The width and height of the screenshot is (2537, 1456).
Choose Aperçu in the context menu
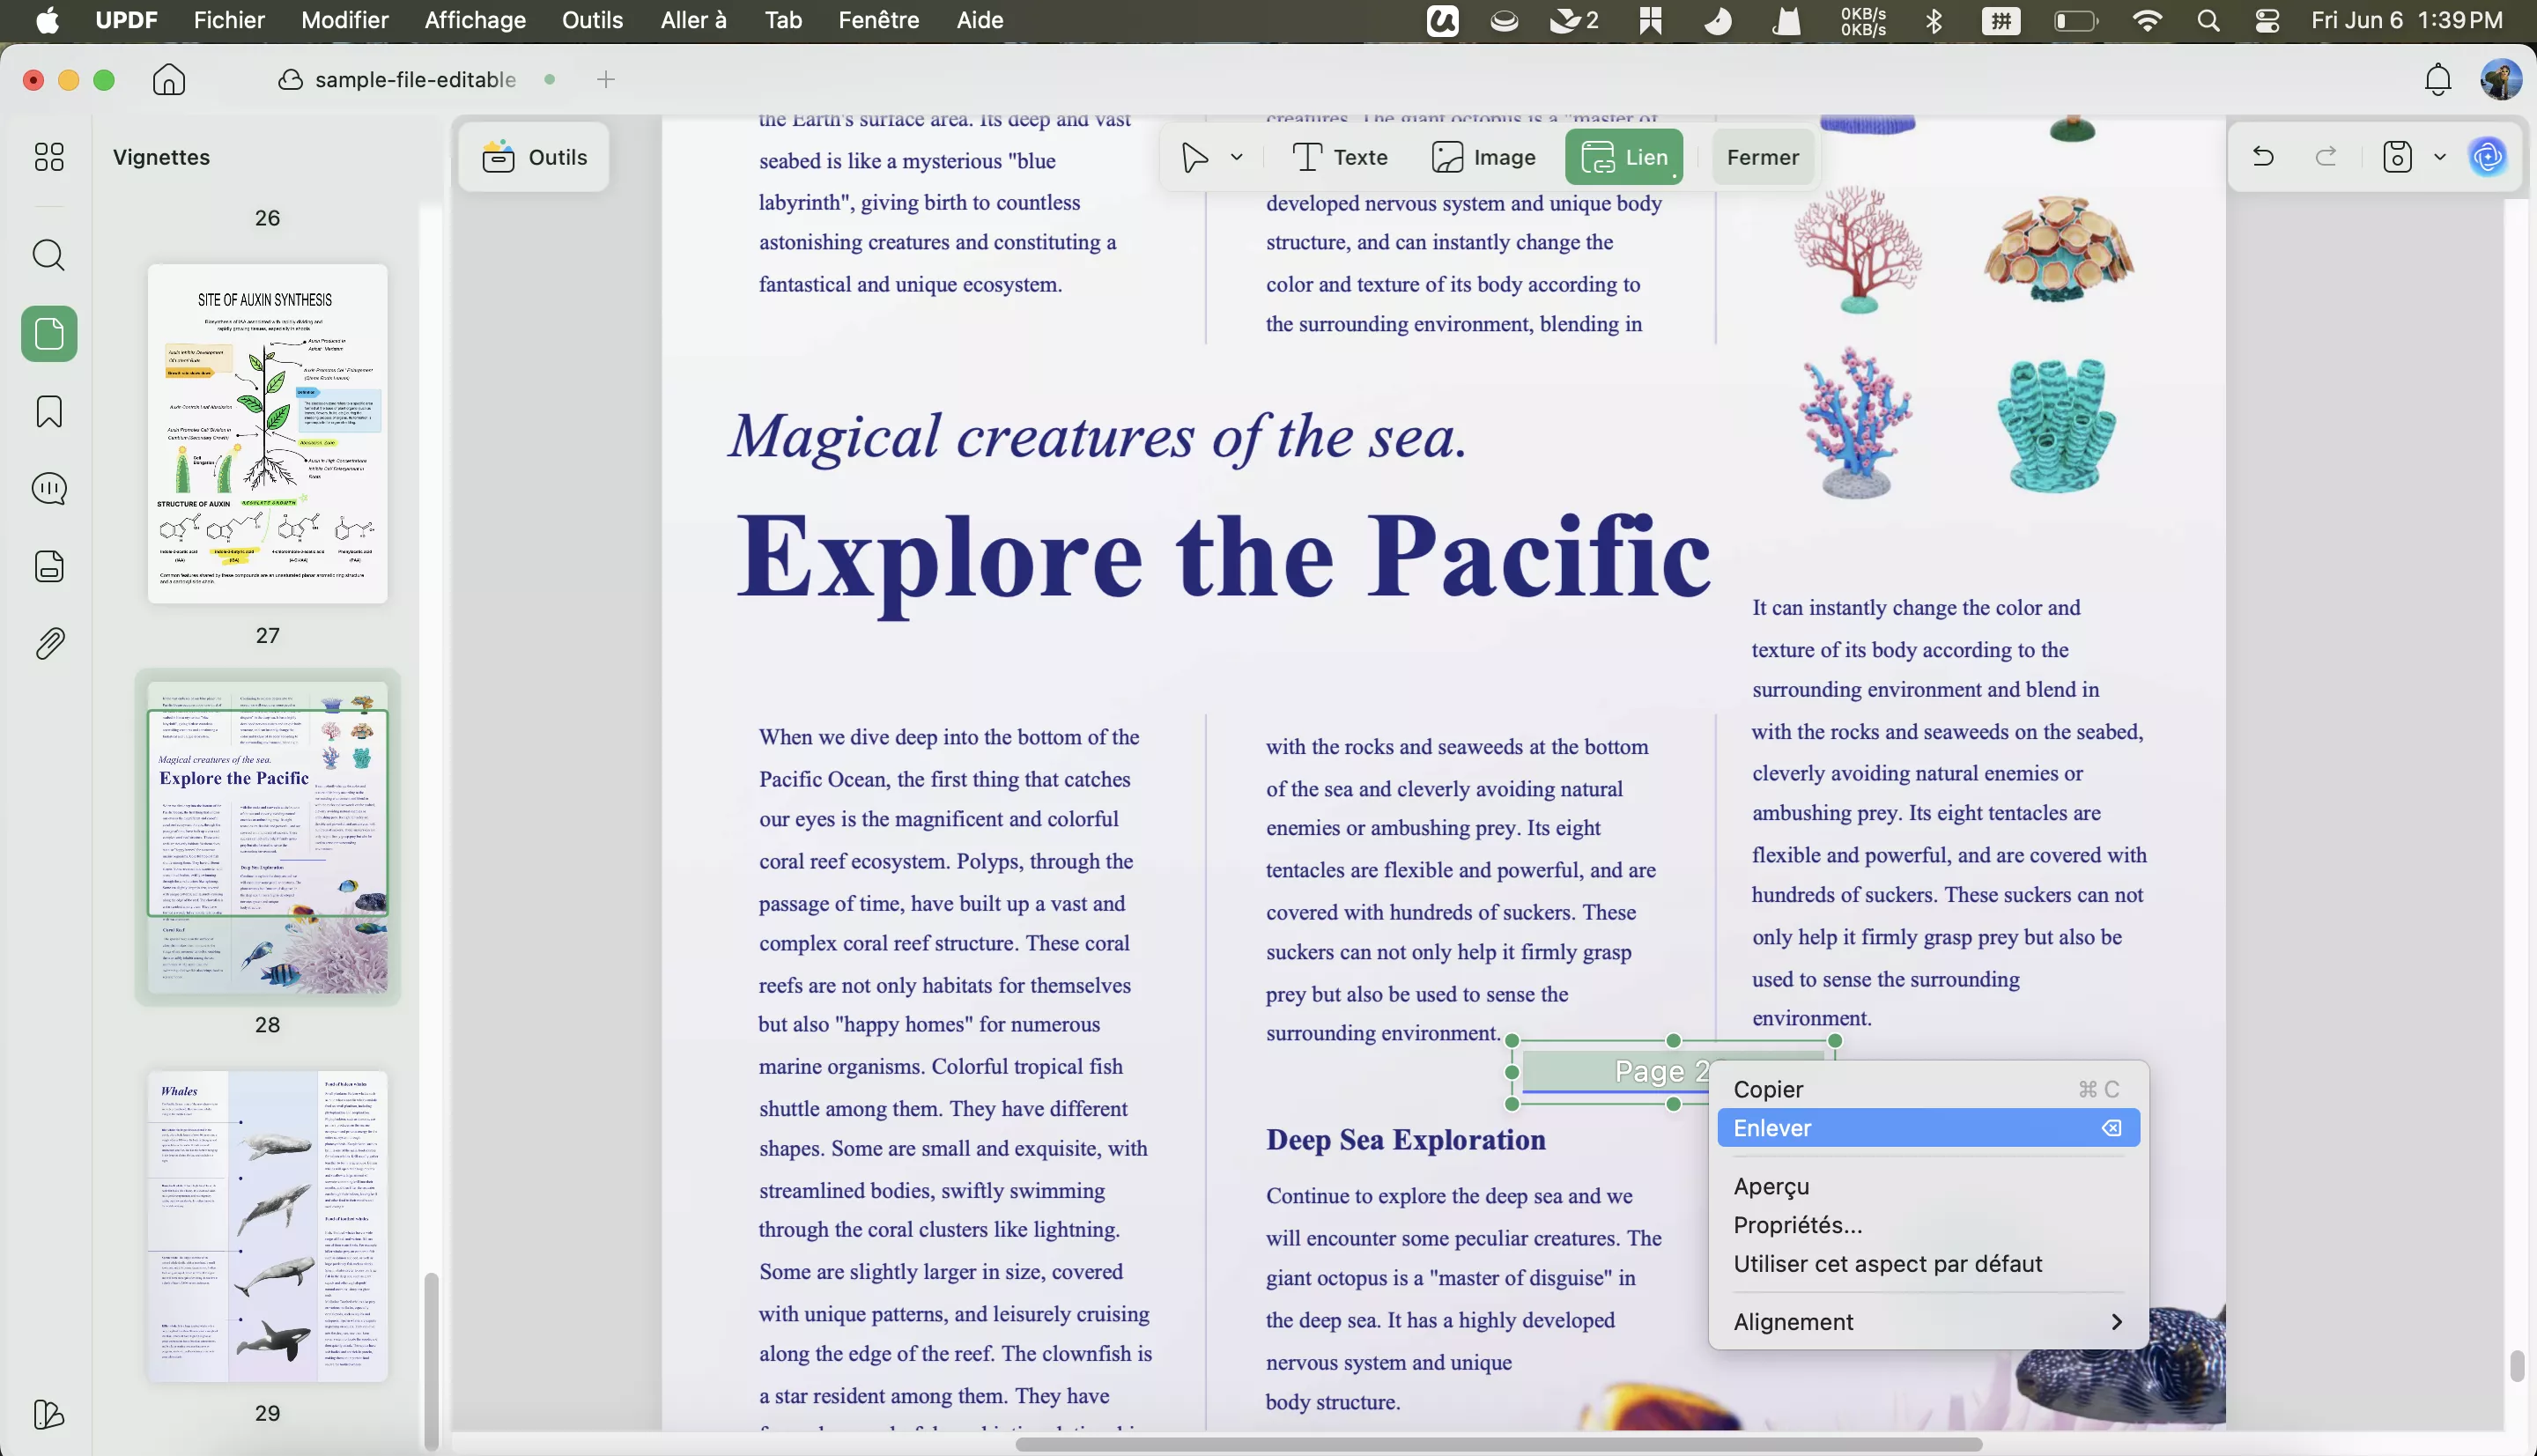click(1927, 1186)
